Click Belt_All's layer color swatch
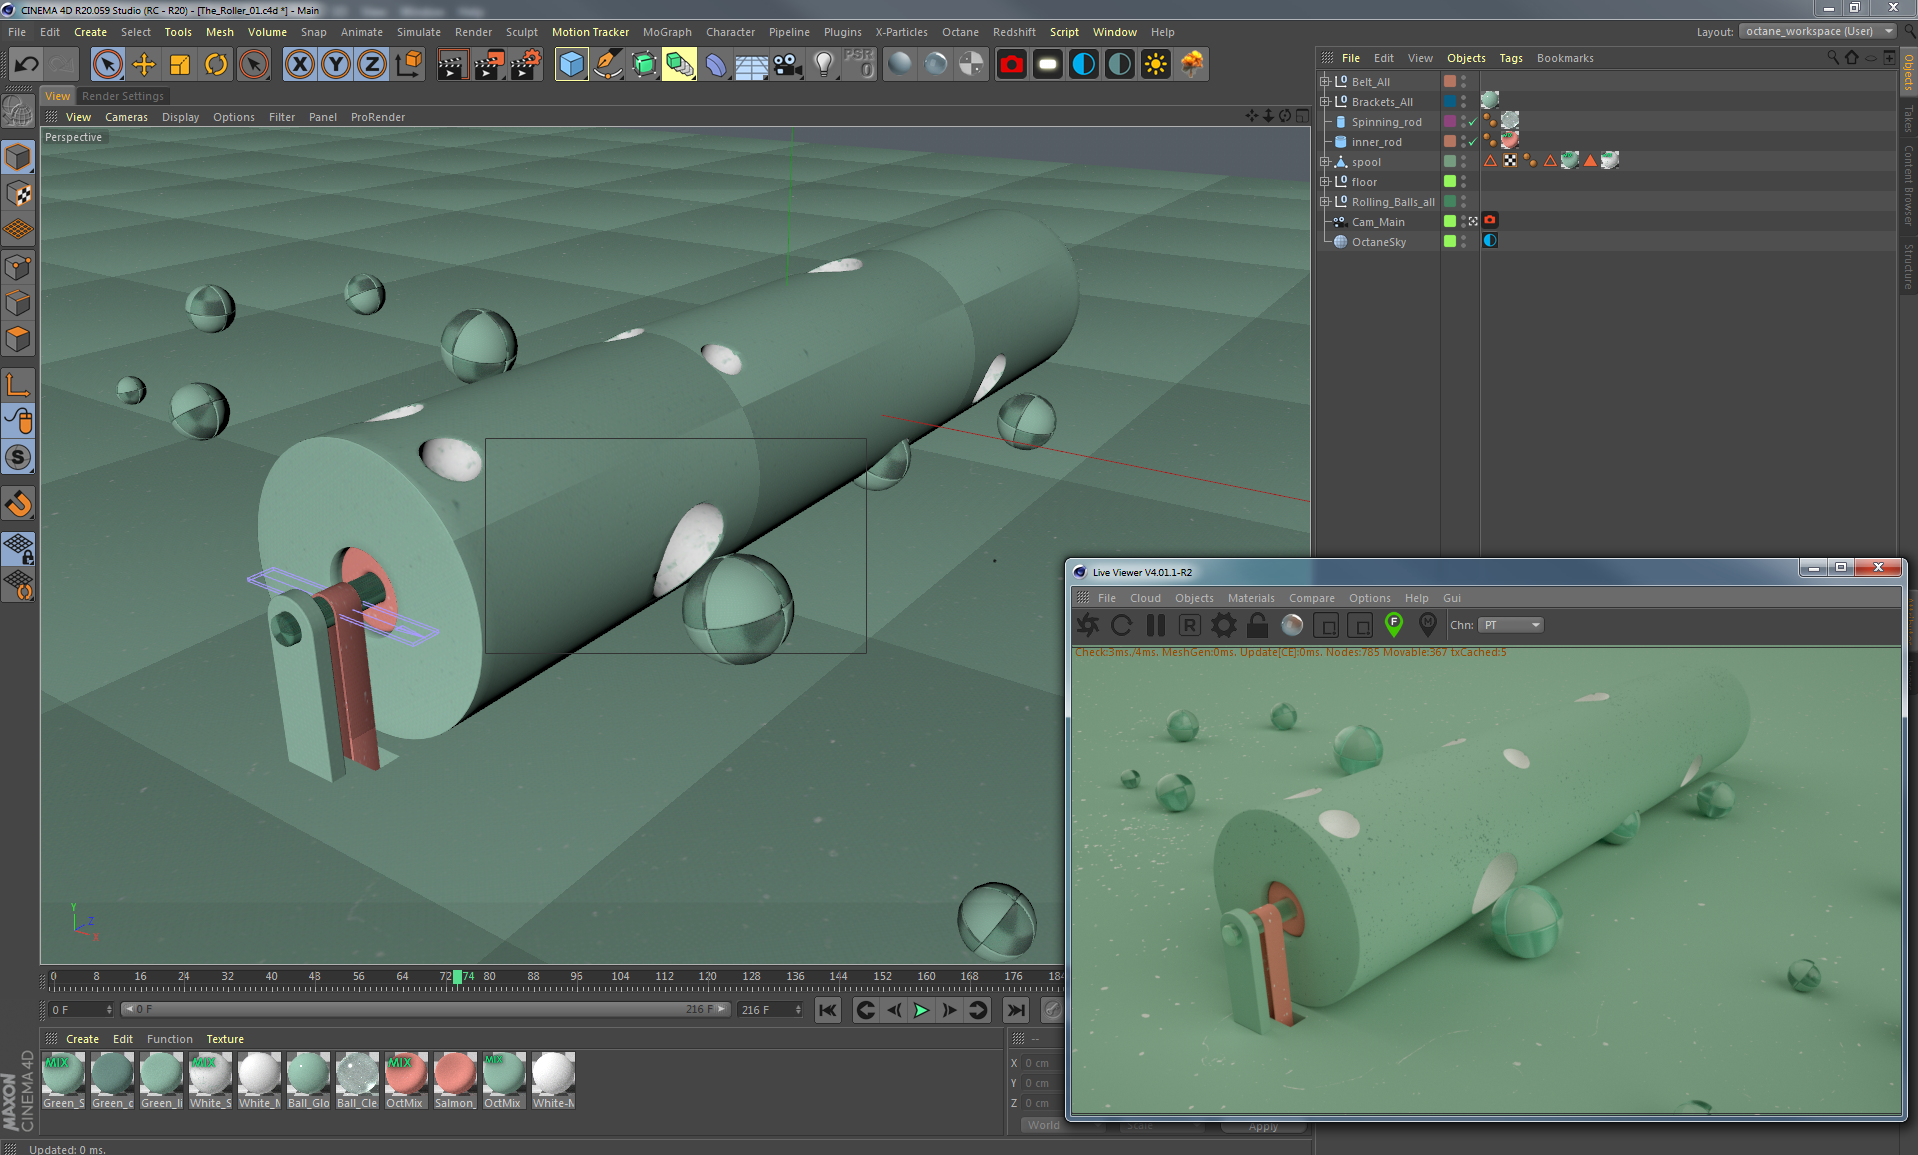The image size is (1918, 1155). [x=1450, y=80]
